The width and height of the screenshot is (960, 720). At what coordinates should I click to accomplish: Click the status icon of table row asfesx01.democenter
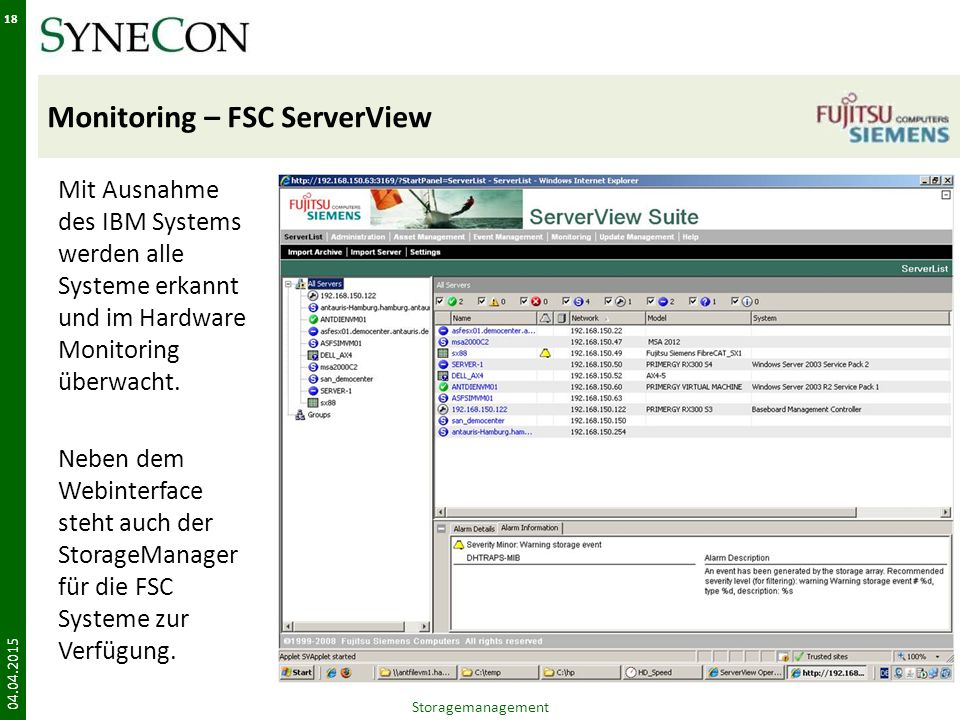(443, 331)
